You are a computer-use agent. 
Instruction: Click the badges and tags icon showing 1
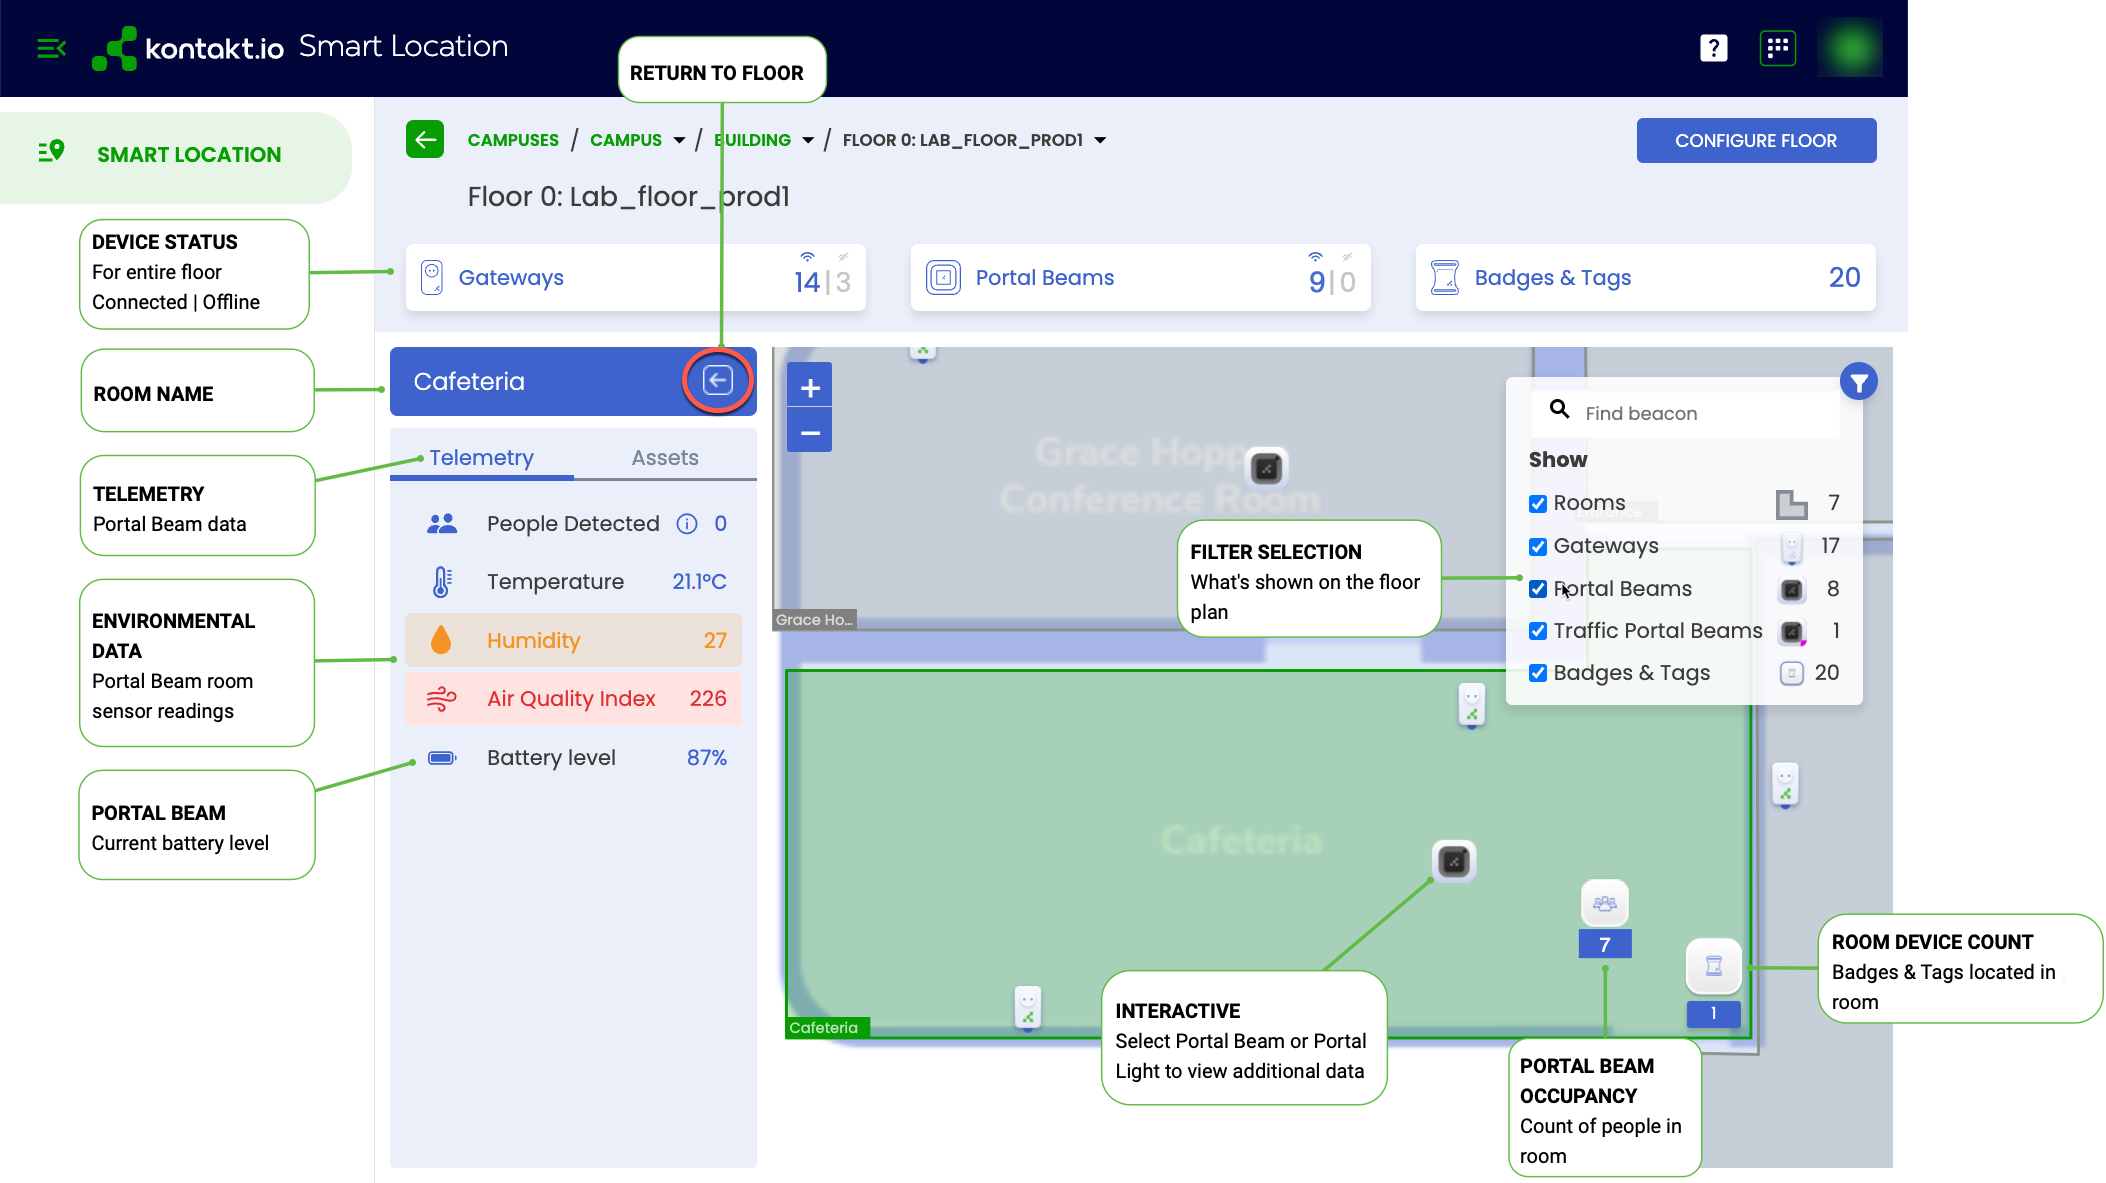1713,967
